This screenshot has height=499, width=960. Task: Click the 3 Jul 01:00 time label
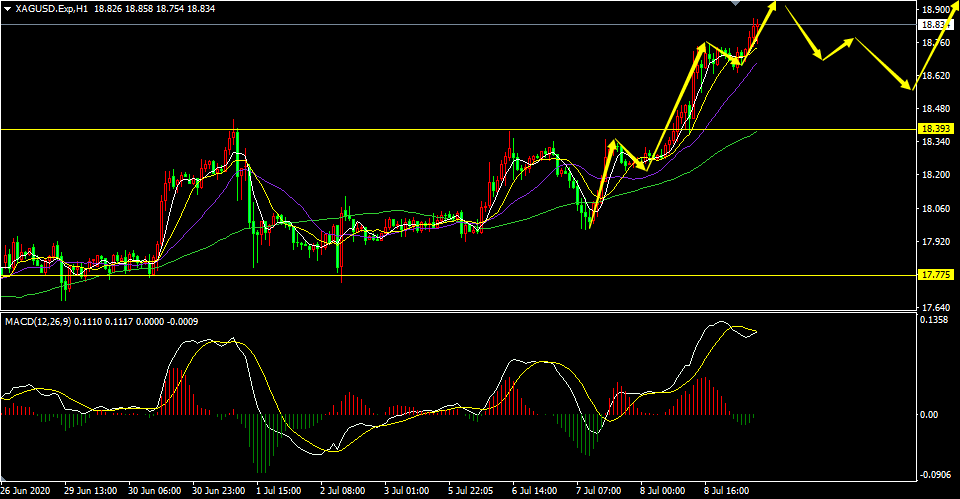(407, 491)
